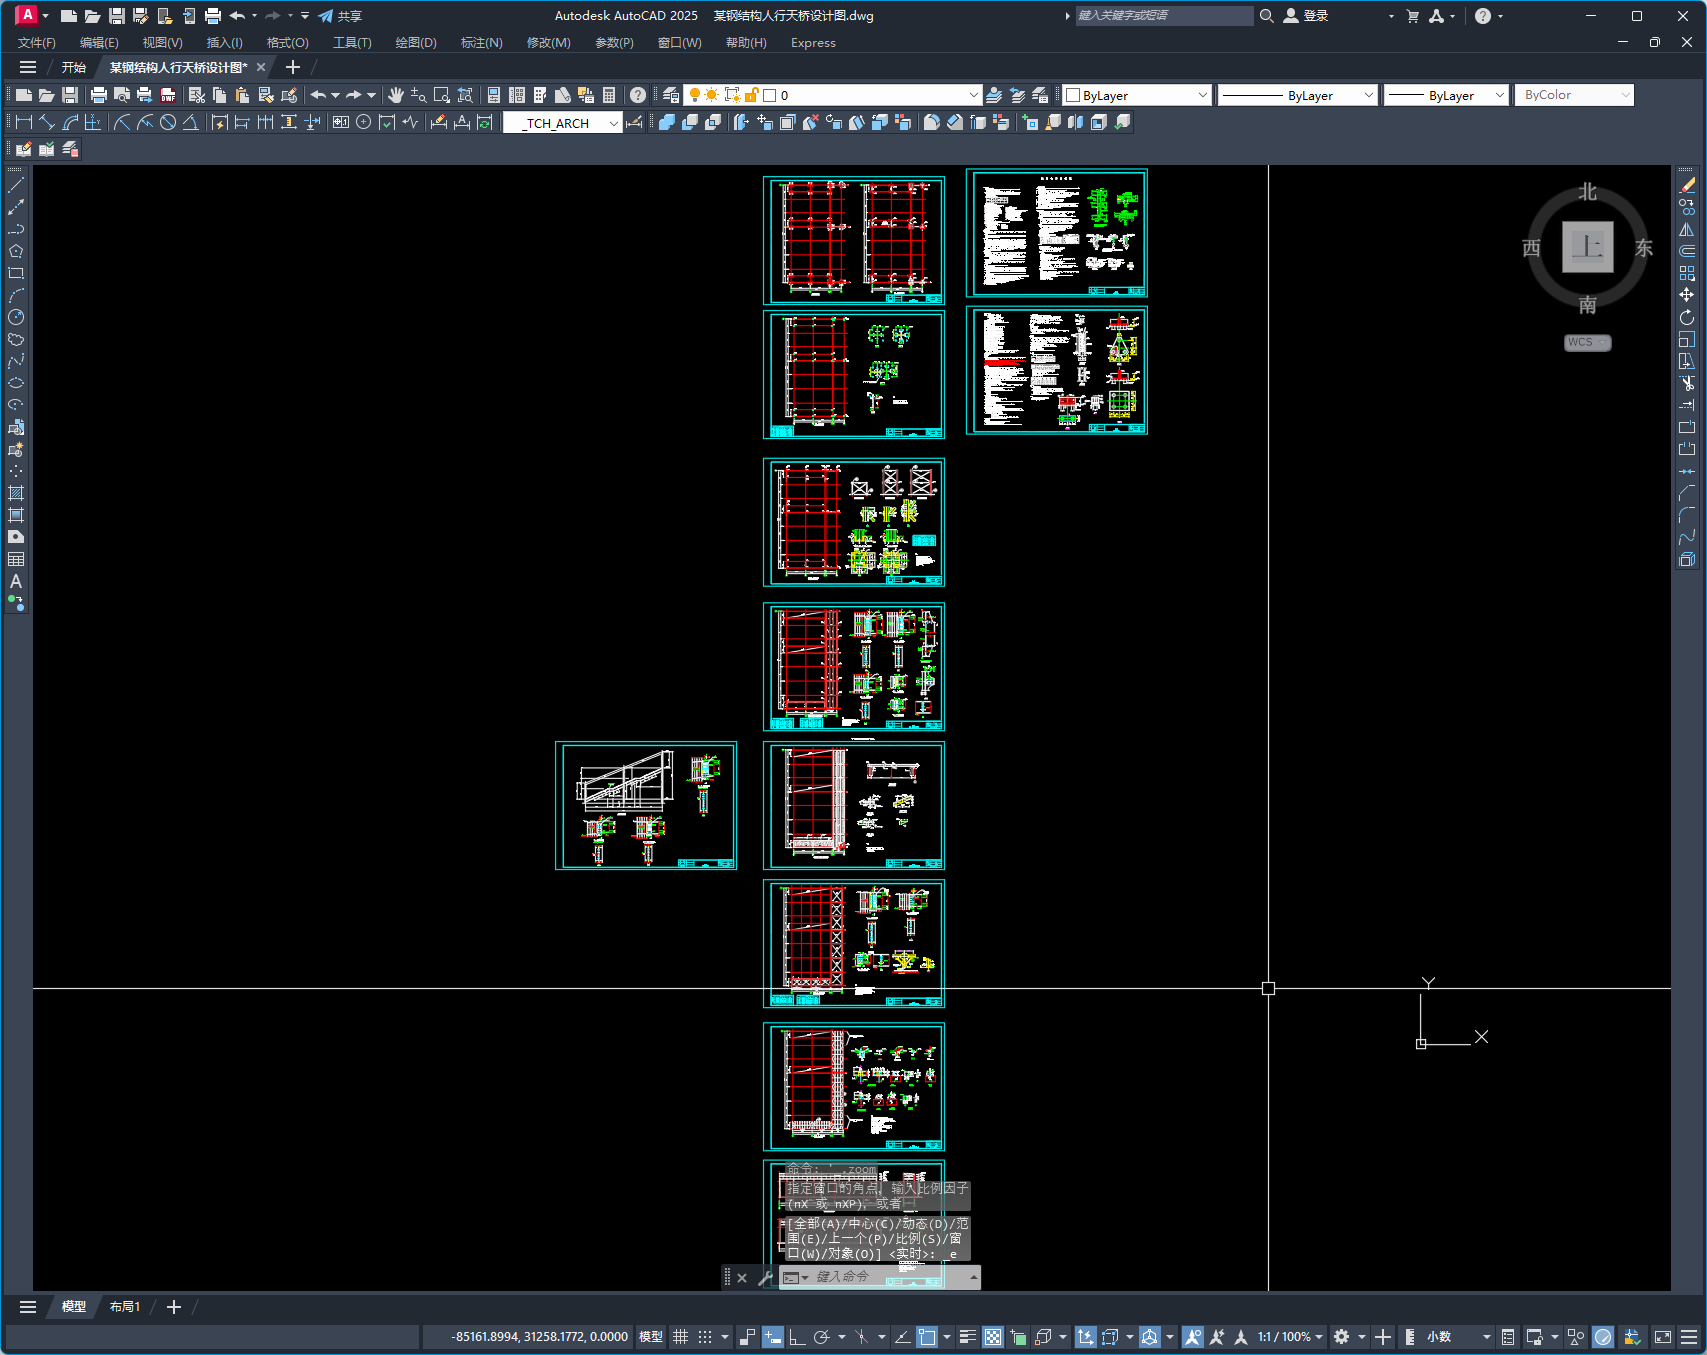Click the Plot (print) icon in toolbar
Image resolution: width=1707 pixels, height=1355 pixels.
98,95
